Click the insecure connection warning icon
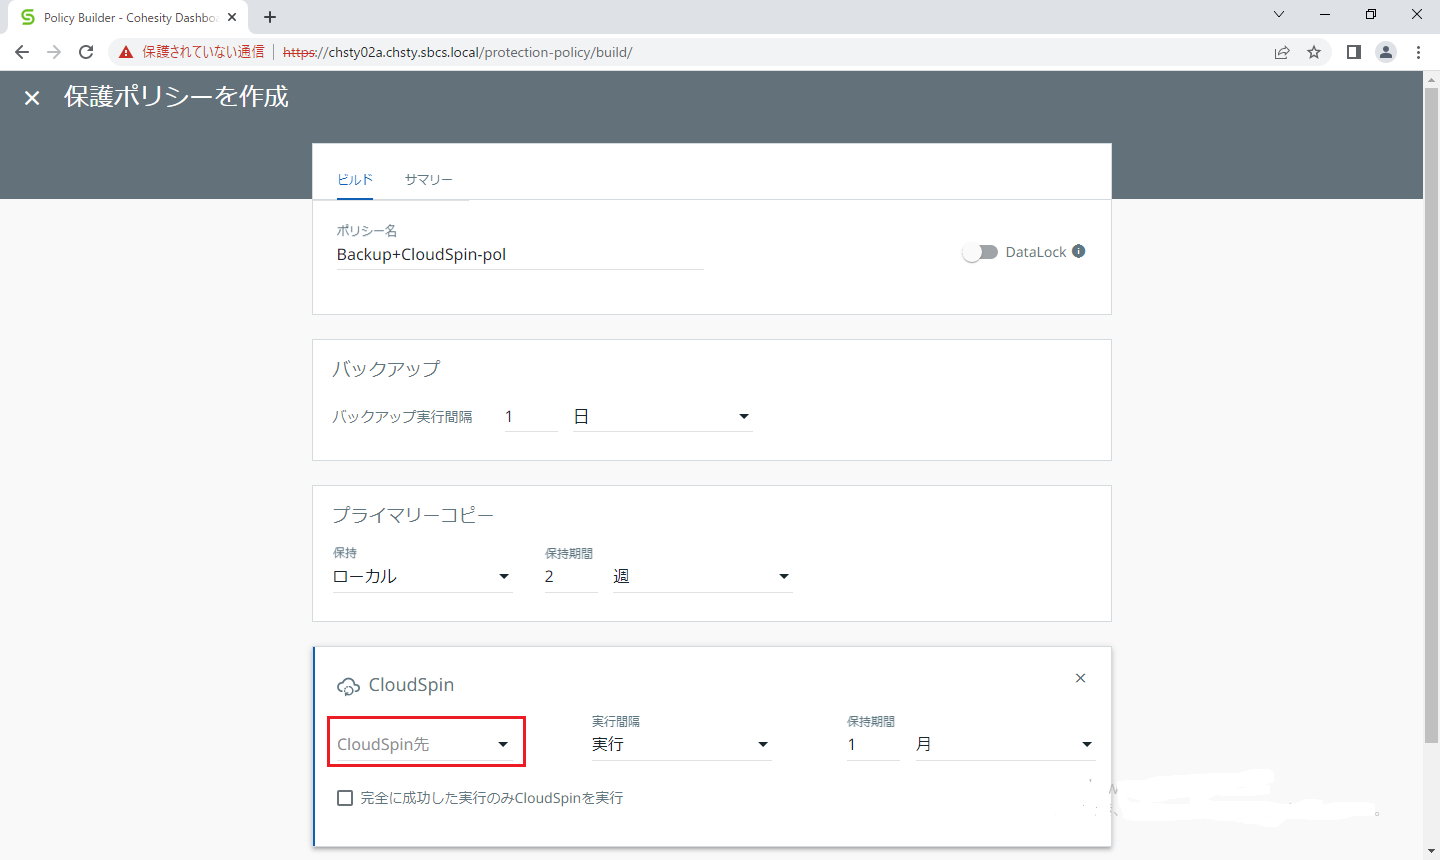The width and height of the screenshot is (1440, 860). [126, 52]
